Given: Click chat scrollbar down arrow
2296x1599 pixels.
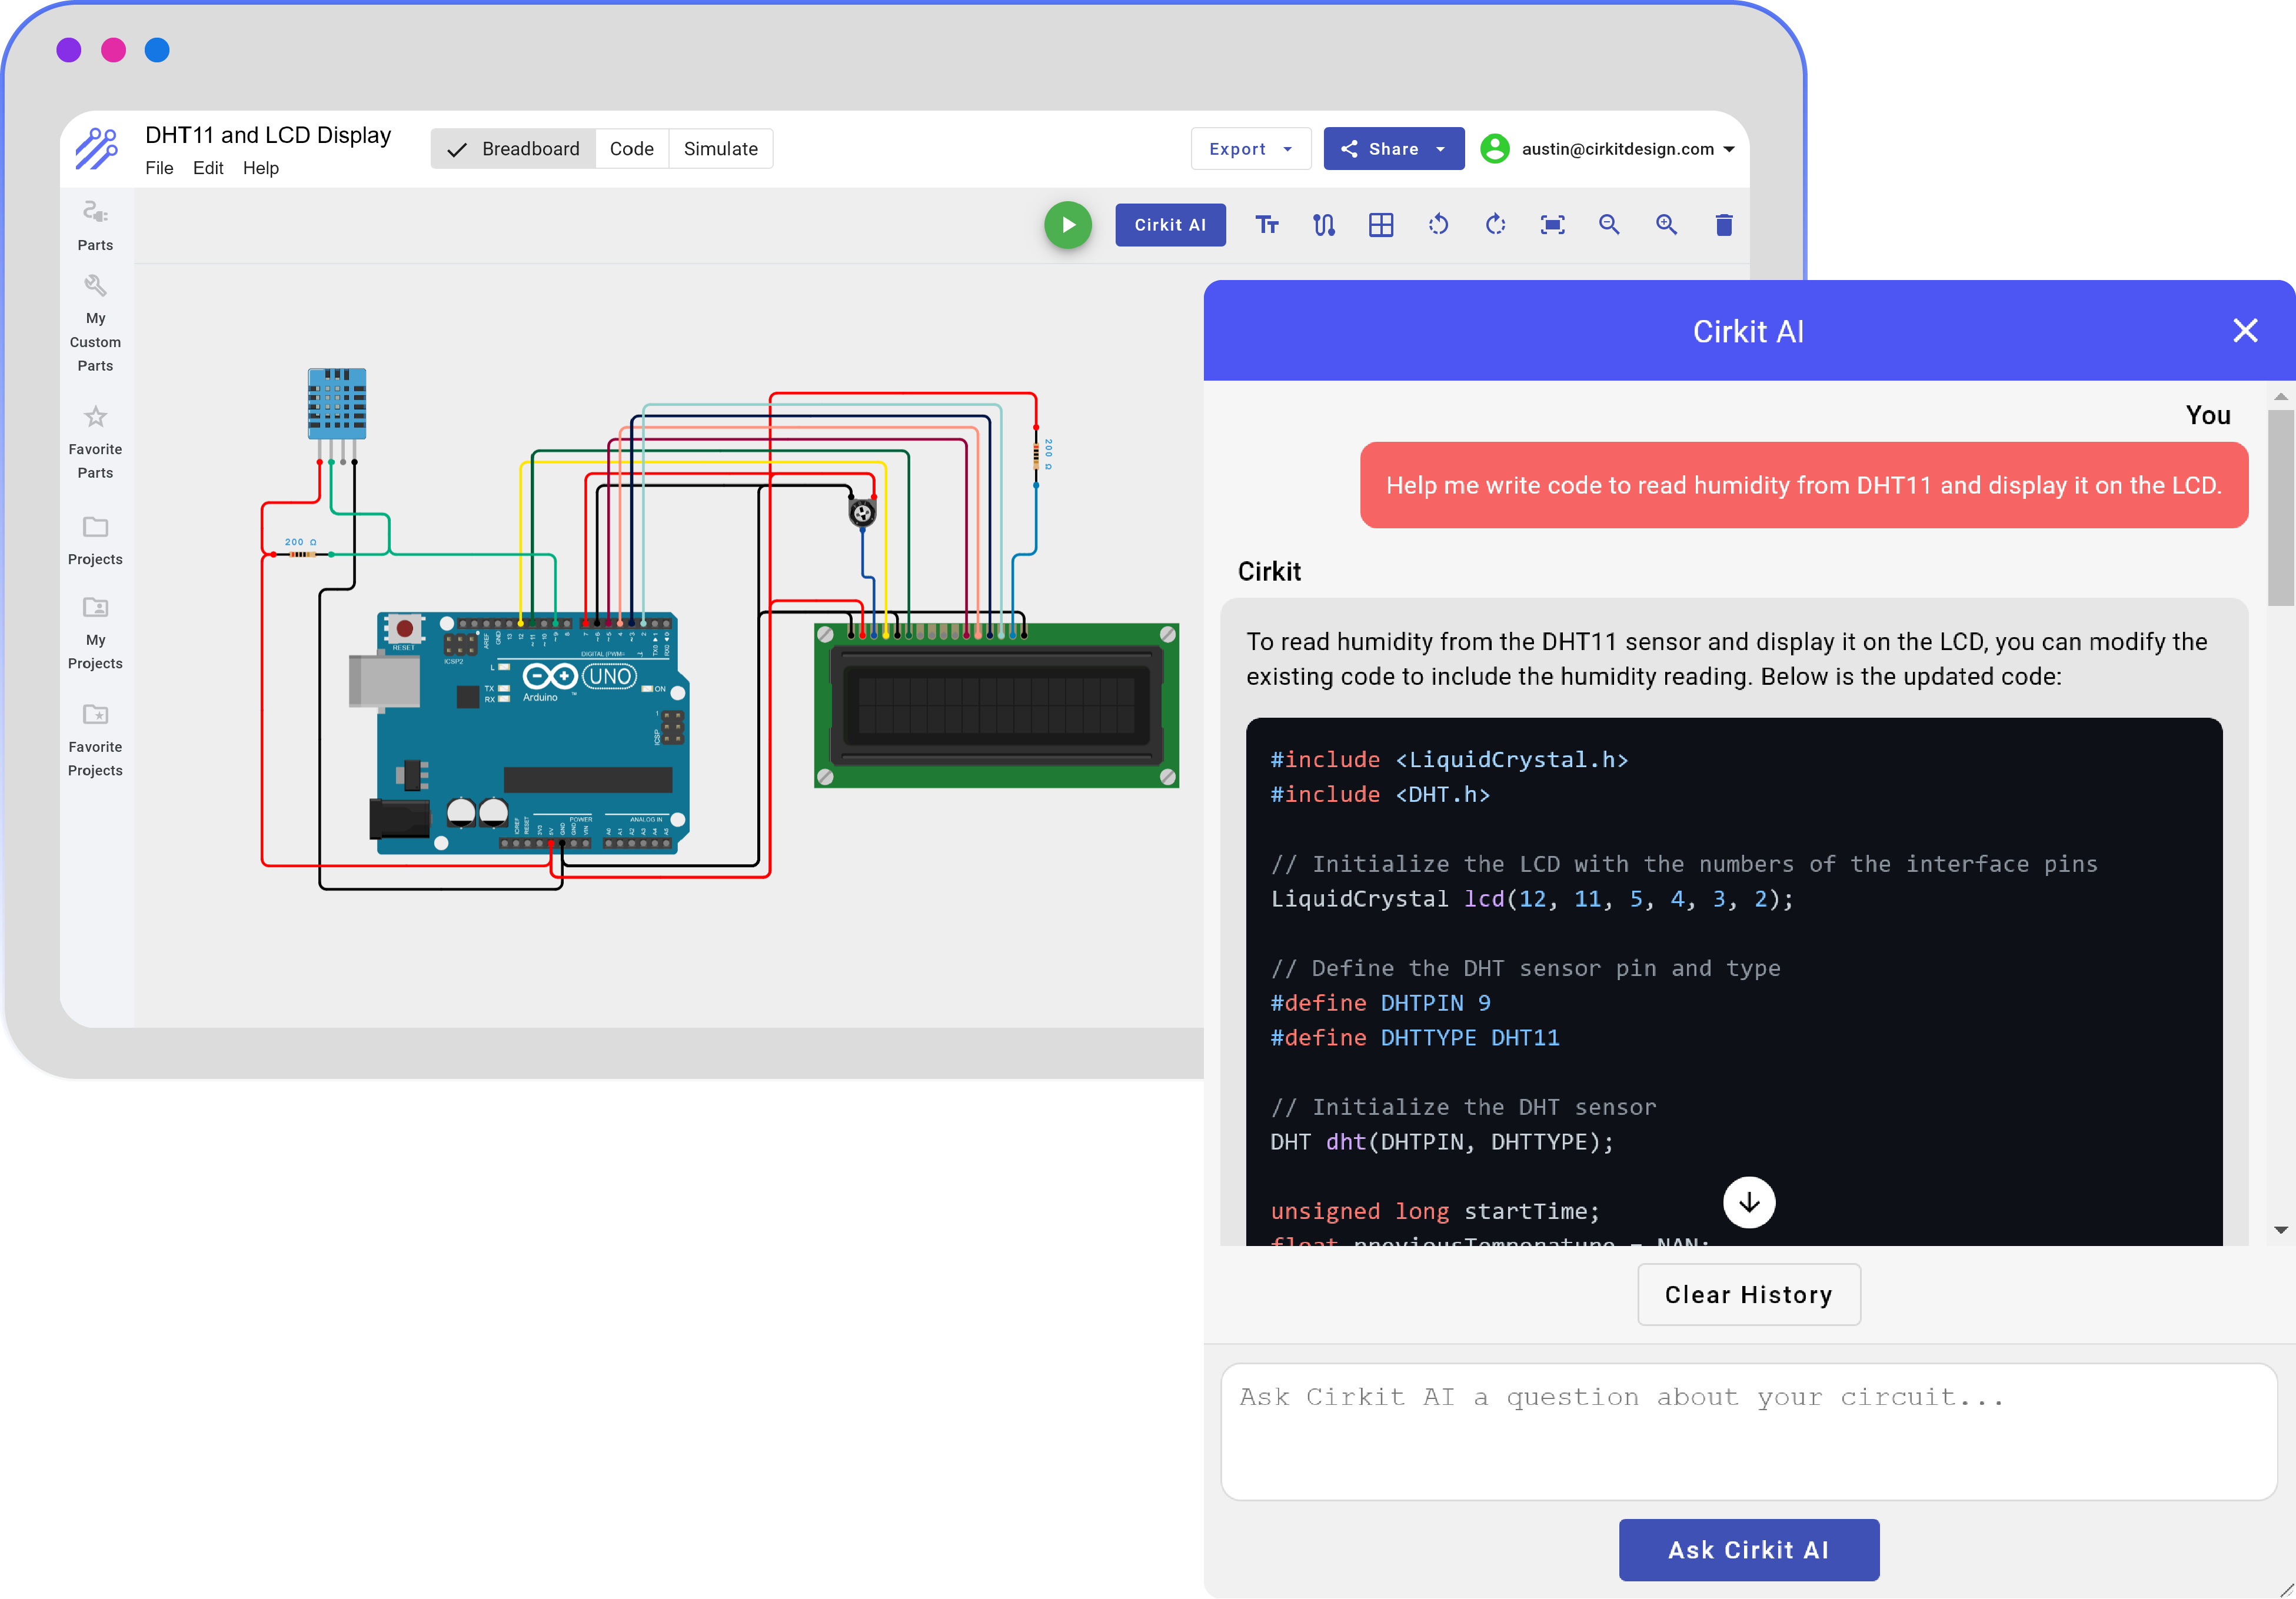Looking at the screenshot, I should [x=2280, y=1230].
